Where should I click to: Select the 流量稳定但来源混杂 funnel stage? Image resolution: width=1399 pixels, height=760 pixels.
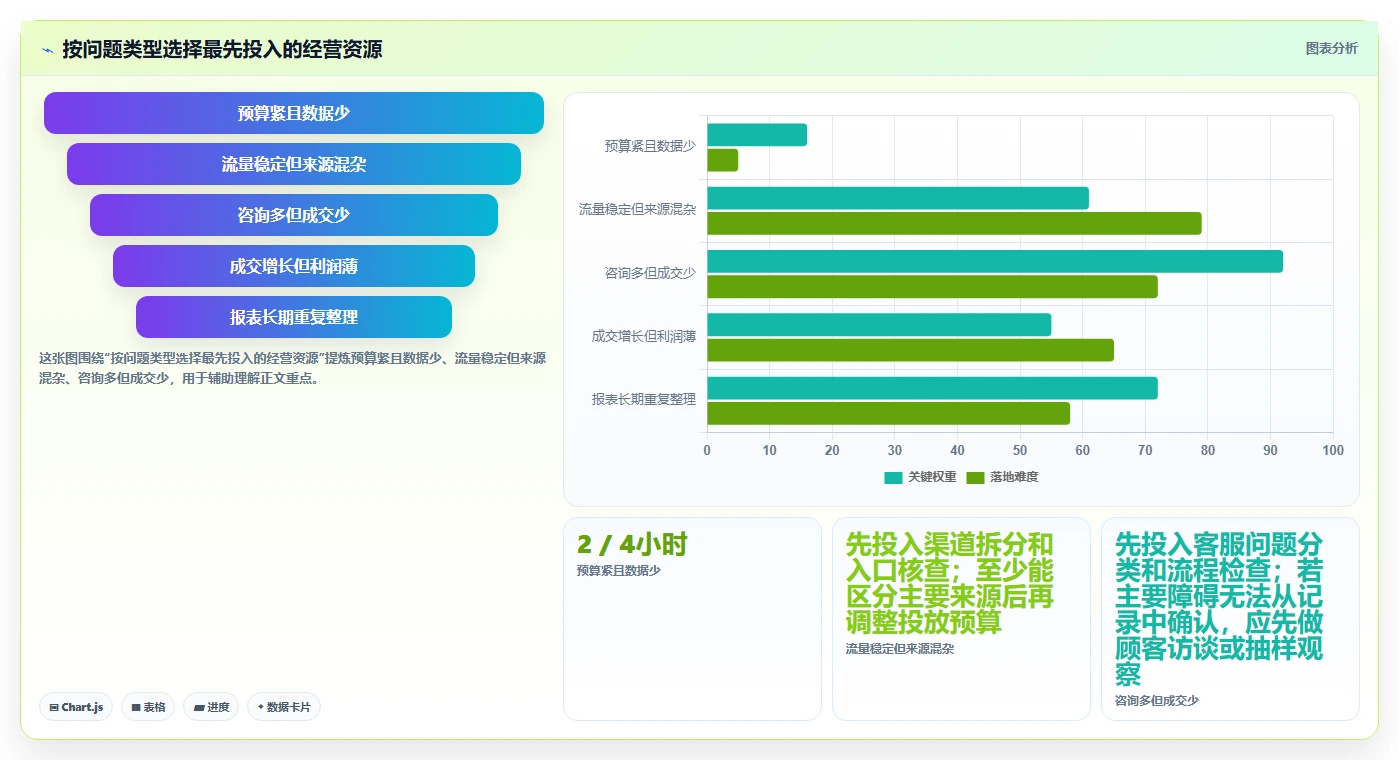click(294, 164)
